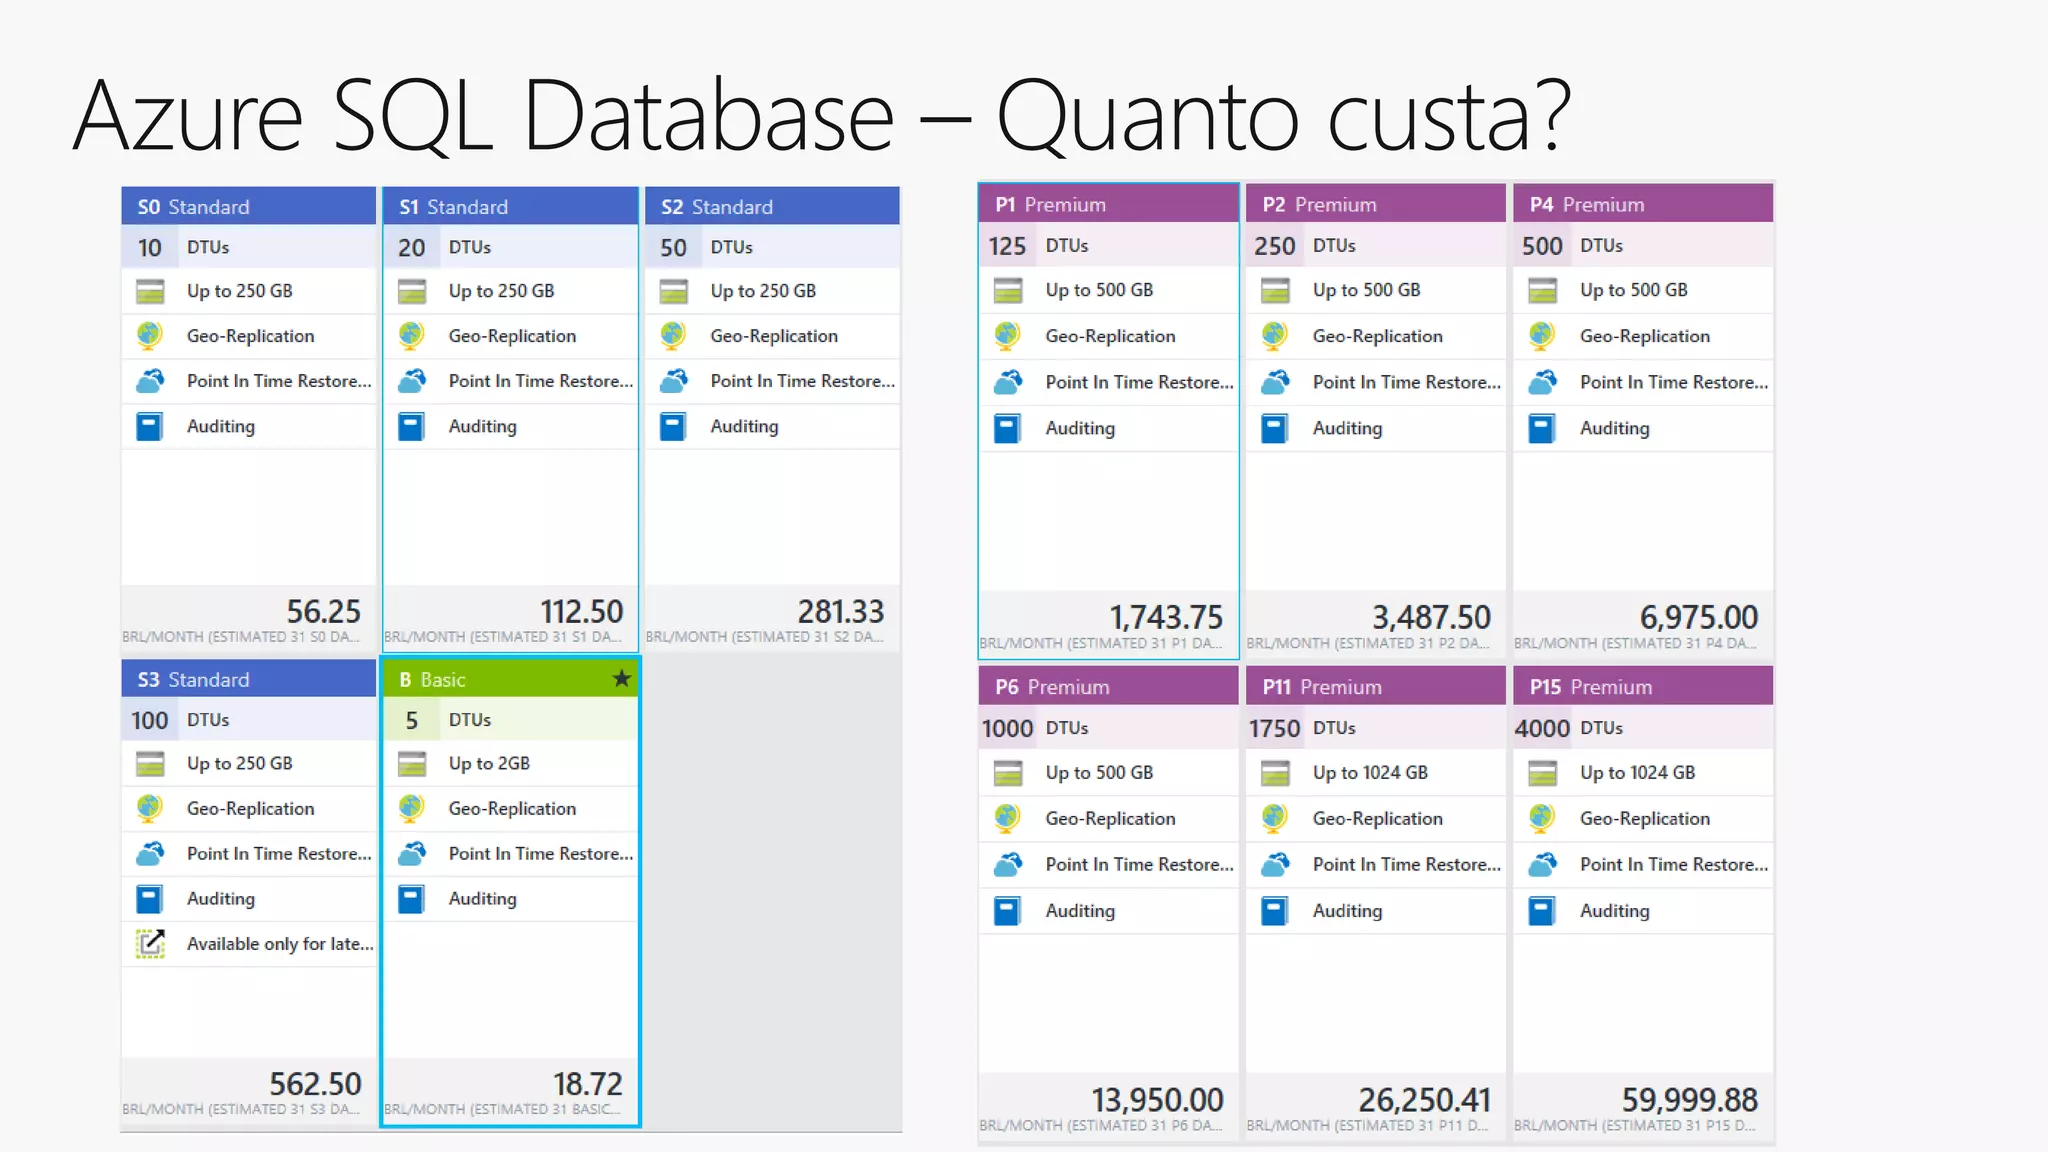Click the 18.72 price on Basic card

click(x=587, y=1084)
